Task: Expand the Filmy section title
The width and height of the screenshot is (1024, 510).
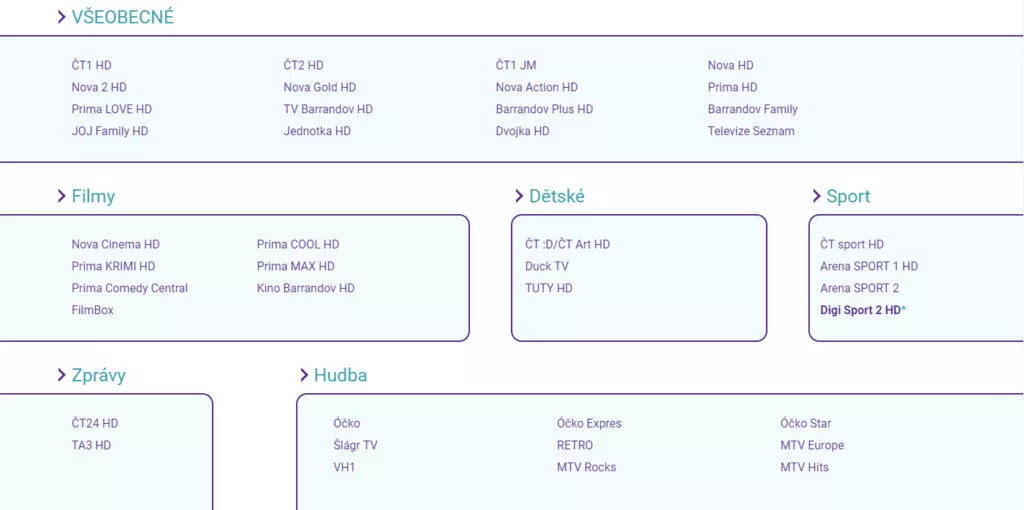Action: (93, 197)
